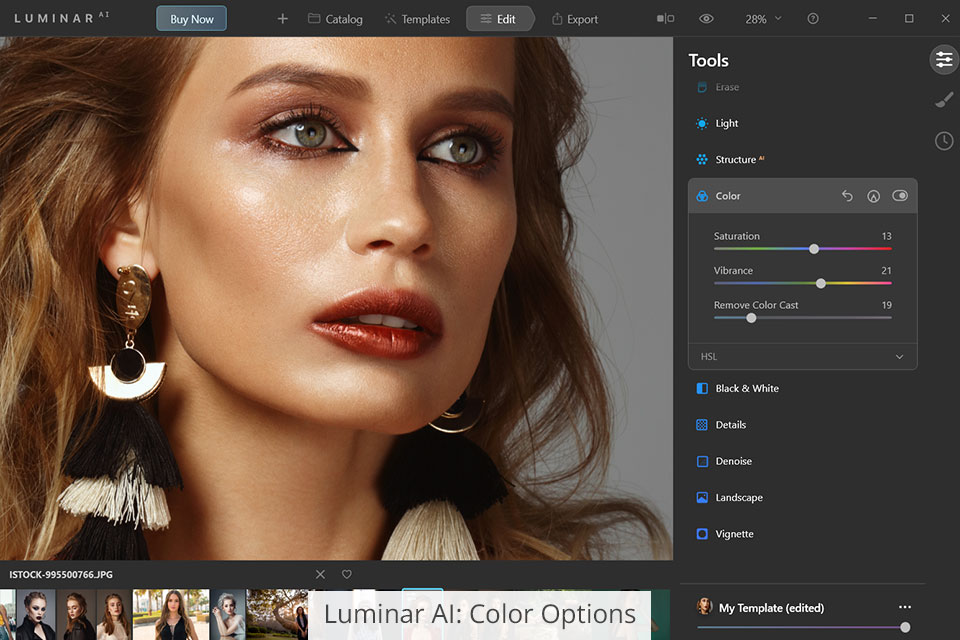Viewport: 960px width, 640px height.
Task: Close the ISTOCK-995500766.JPG file bar
Action: 320,574
